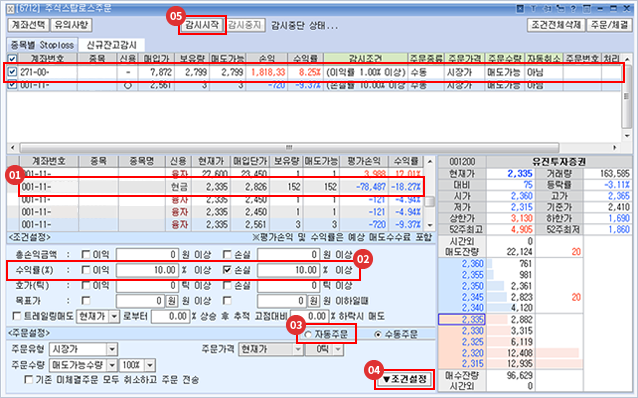The width and height of the screenshot is (638, 398).
Task: Check 이익 for 총손익금액
Action: (85, 255)
